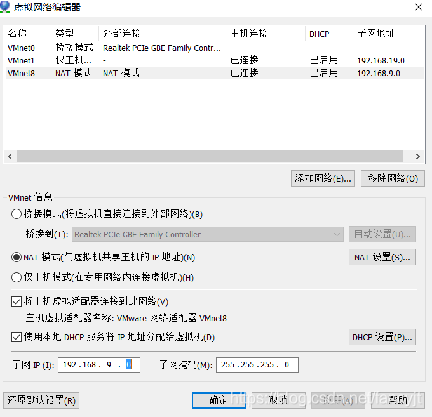432x417 pixels.
Task: Open the bridged-to Realtek adapter dropdown
Action: click(208, 234)
